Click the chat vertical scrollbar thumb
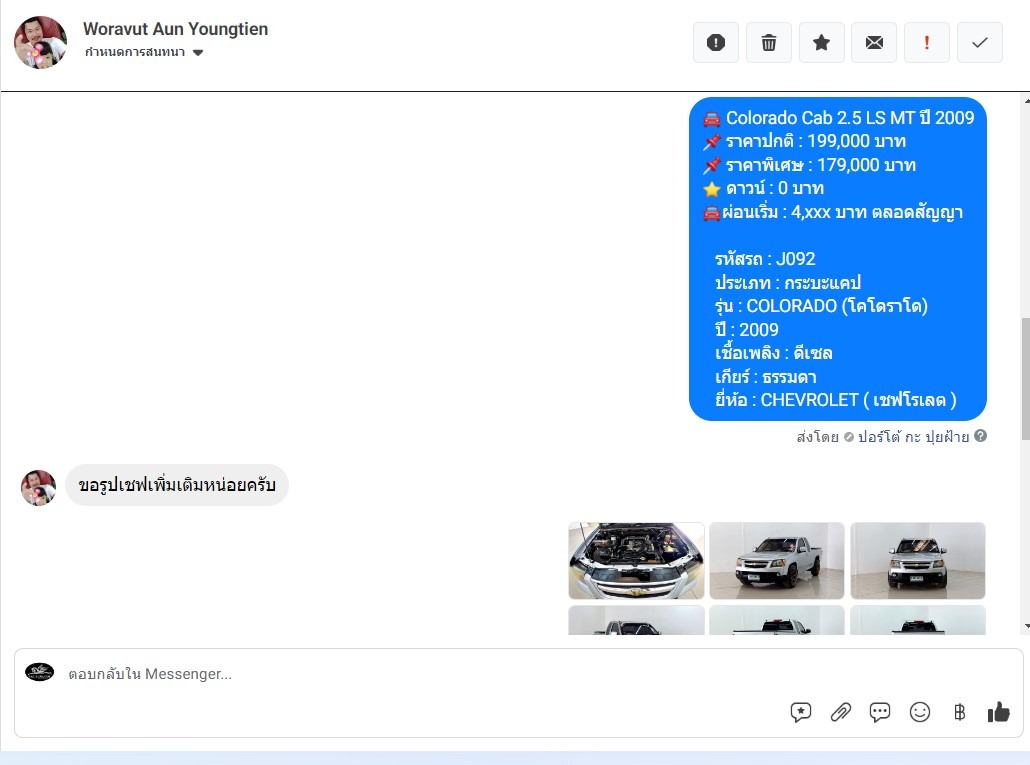 point(1025,379)
